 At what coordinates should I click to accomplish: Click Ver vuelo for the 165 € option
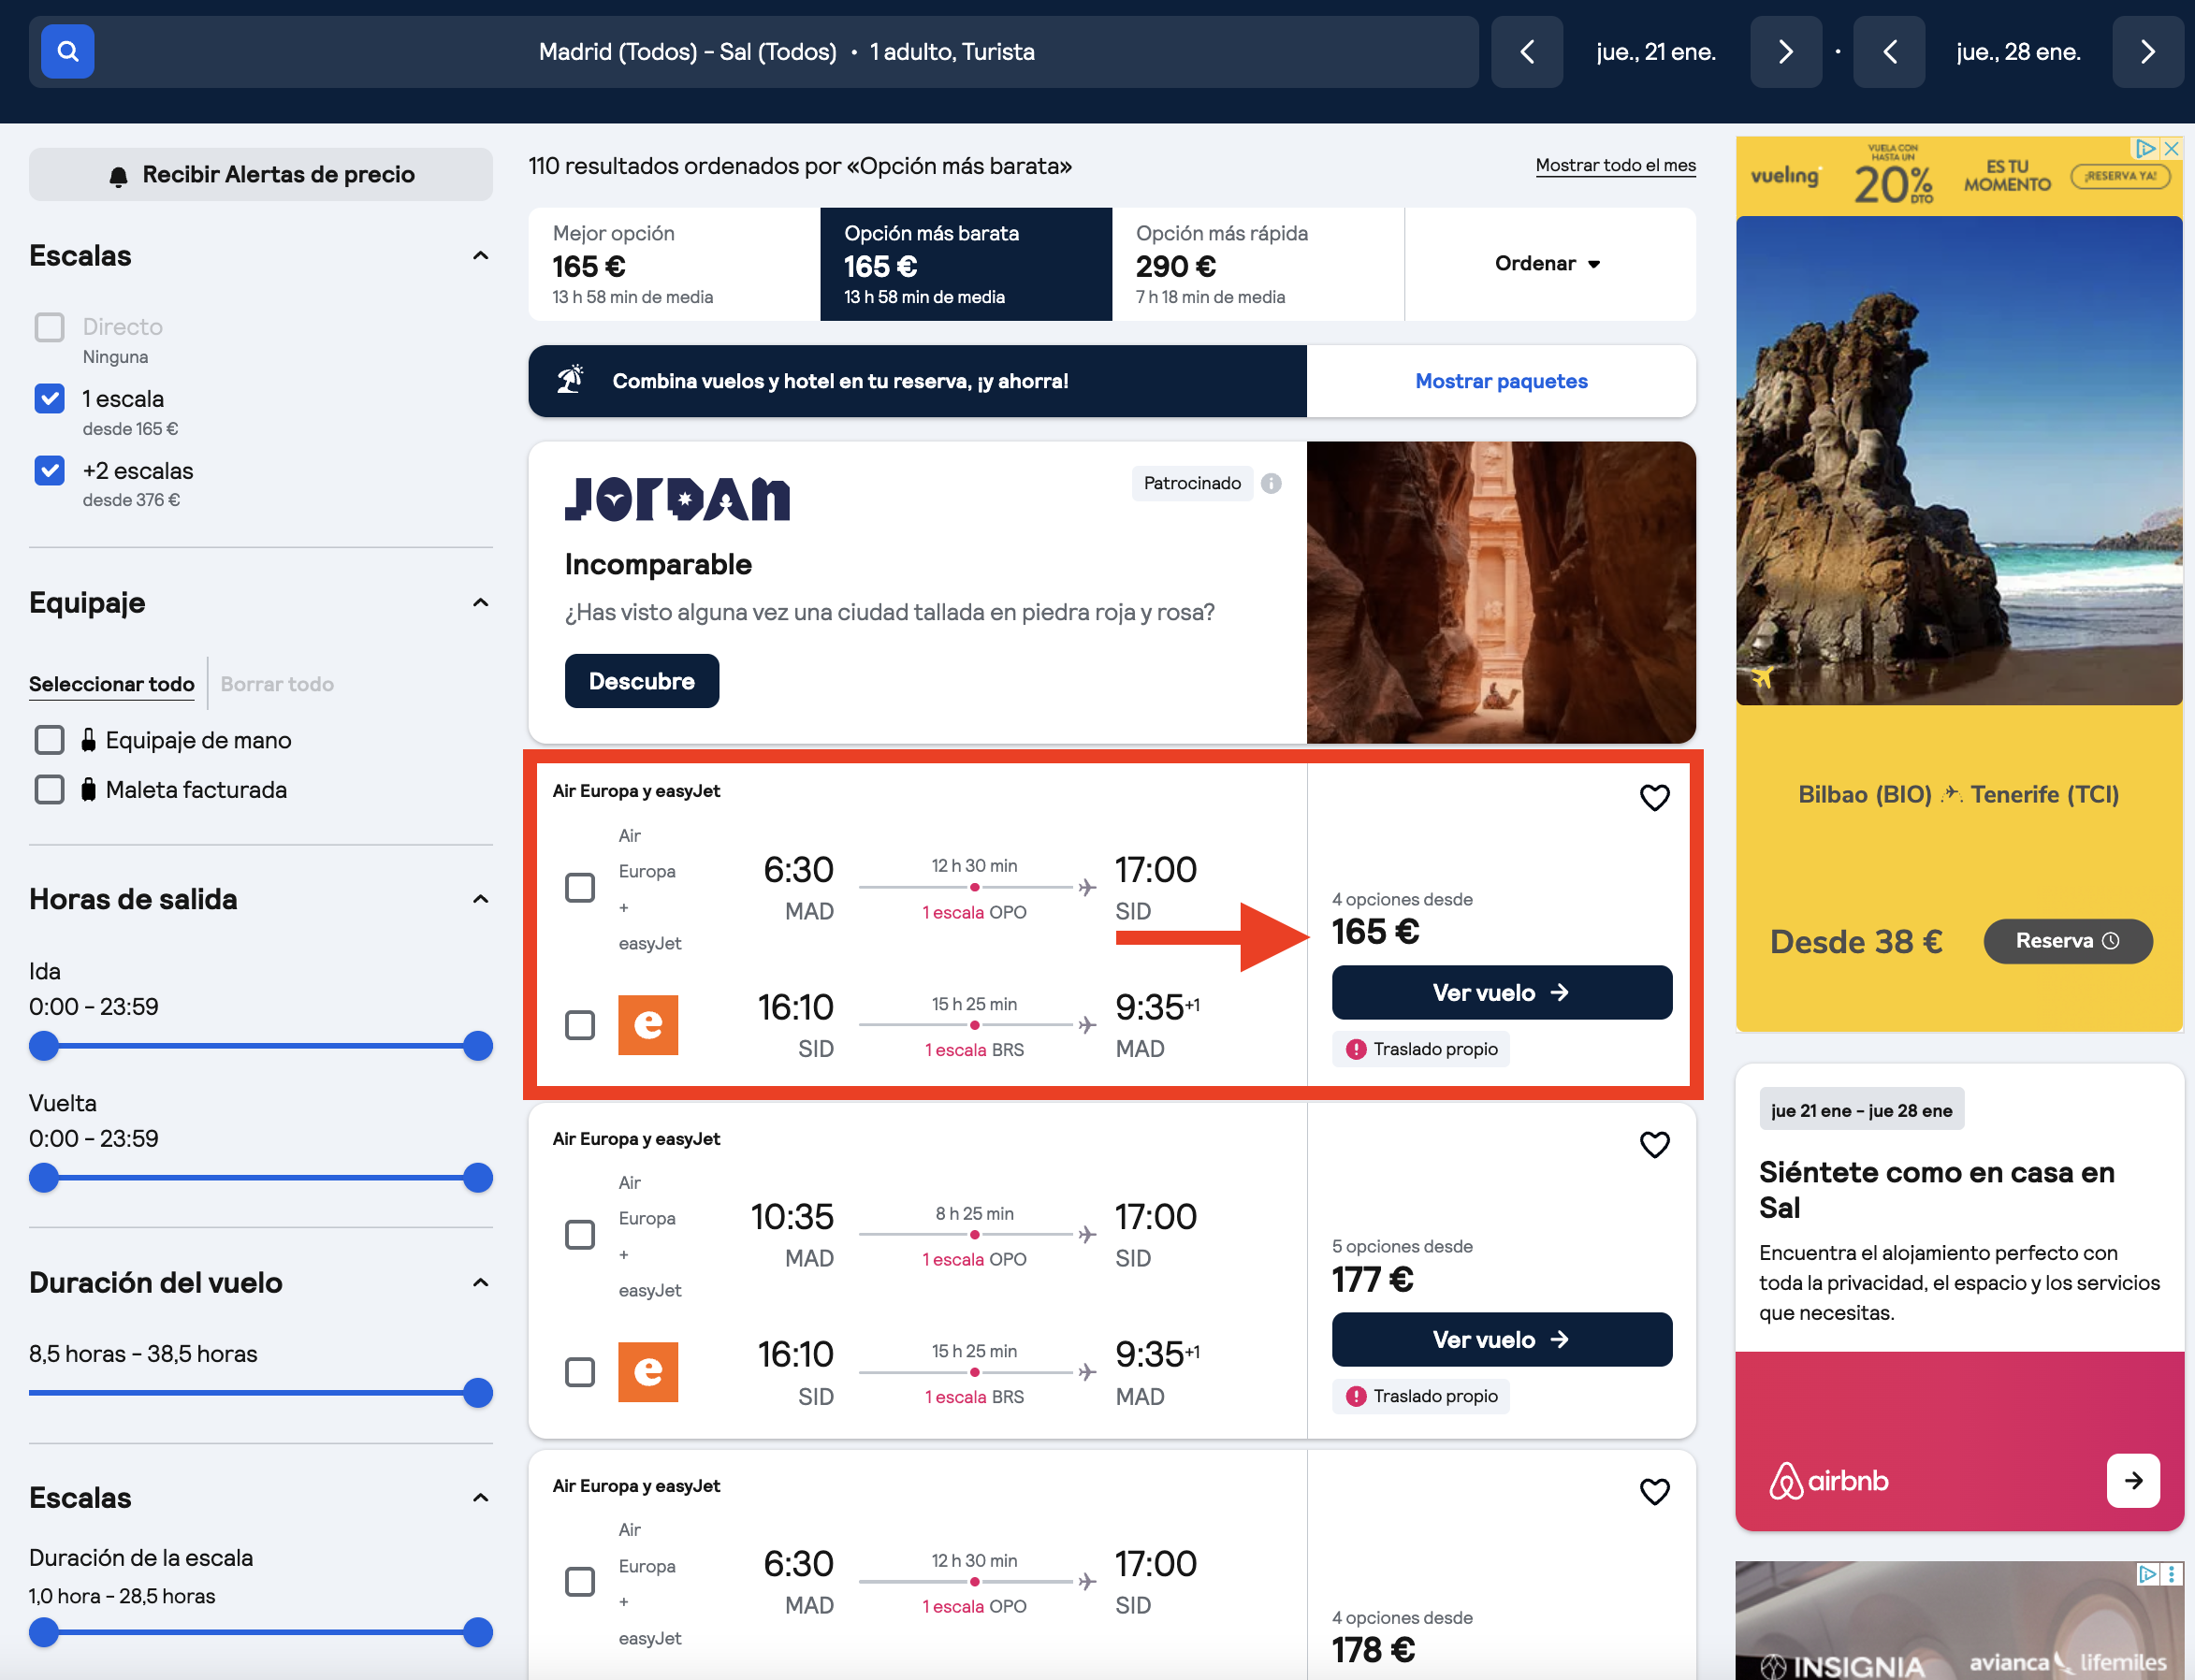pyautogui.click(x=1502, y=992)
